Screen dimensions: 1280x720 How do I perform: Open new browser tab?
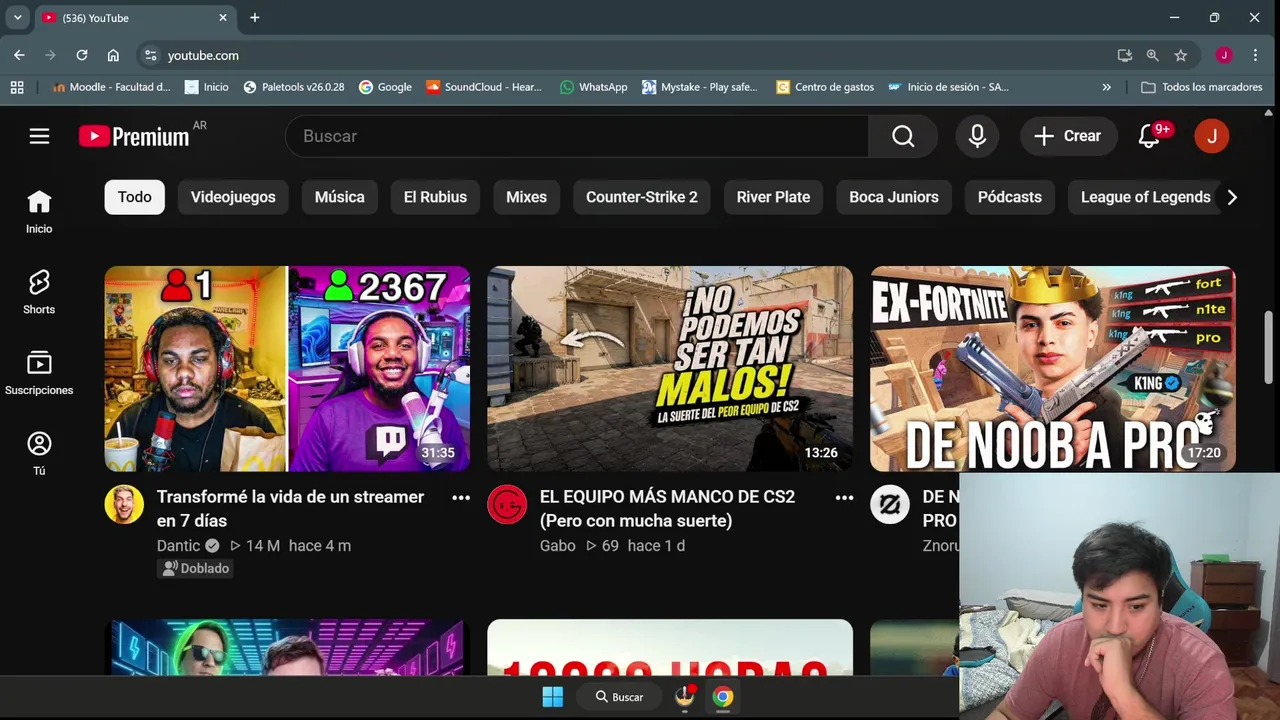[255, 17]
